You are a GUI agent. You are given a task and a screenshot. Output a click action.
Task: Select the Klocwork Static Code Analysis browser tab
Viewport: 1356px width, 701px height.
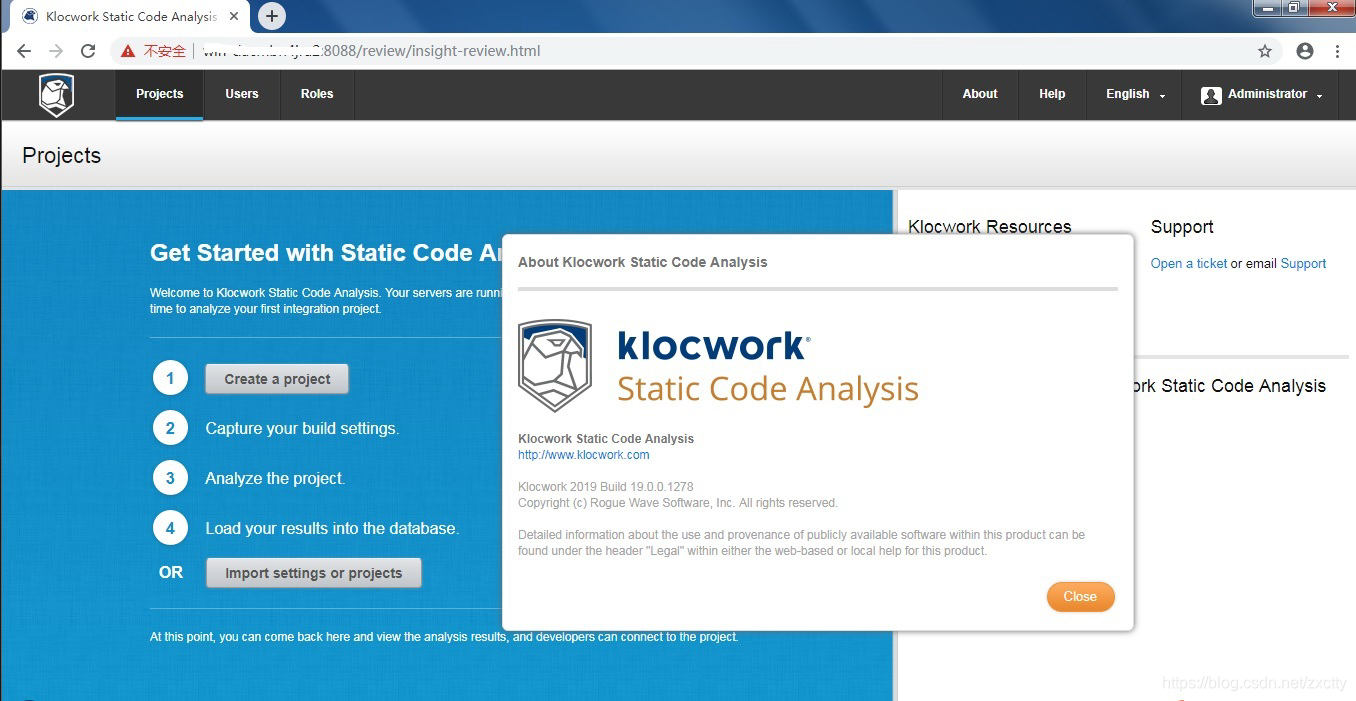(130, 16)
